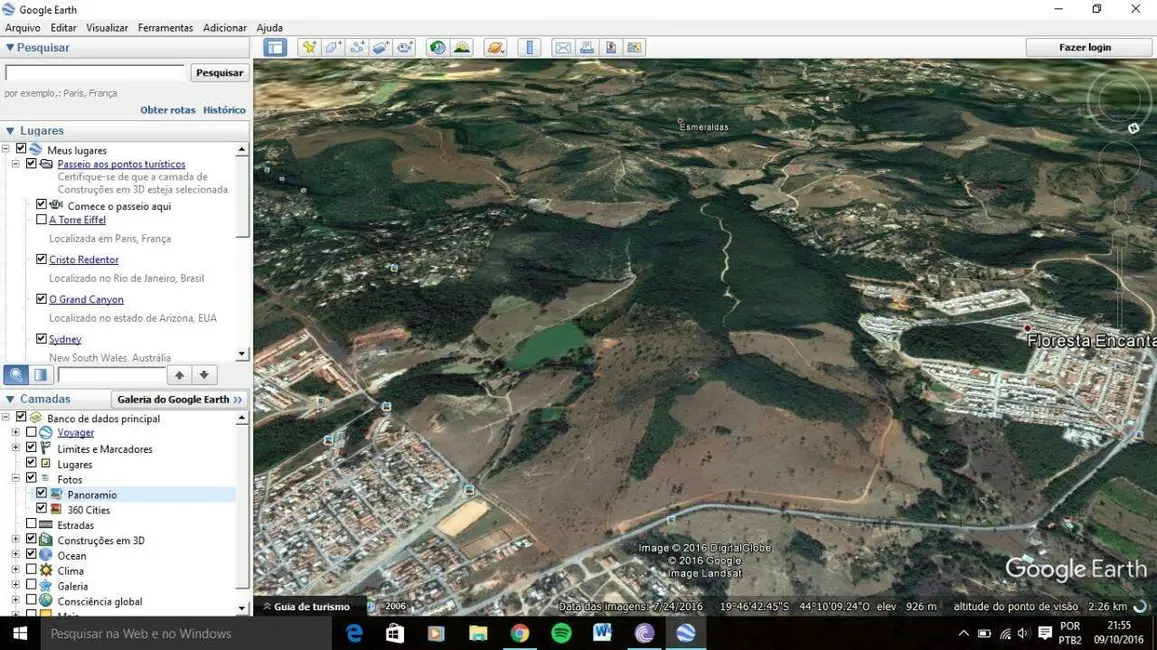The height and width of the screenshot is (650, 1157).
Task: Click the ruler measurement tool
Action: point(530,47)
